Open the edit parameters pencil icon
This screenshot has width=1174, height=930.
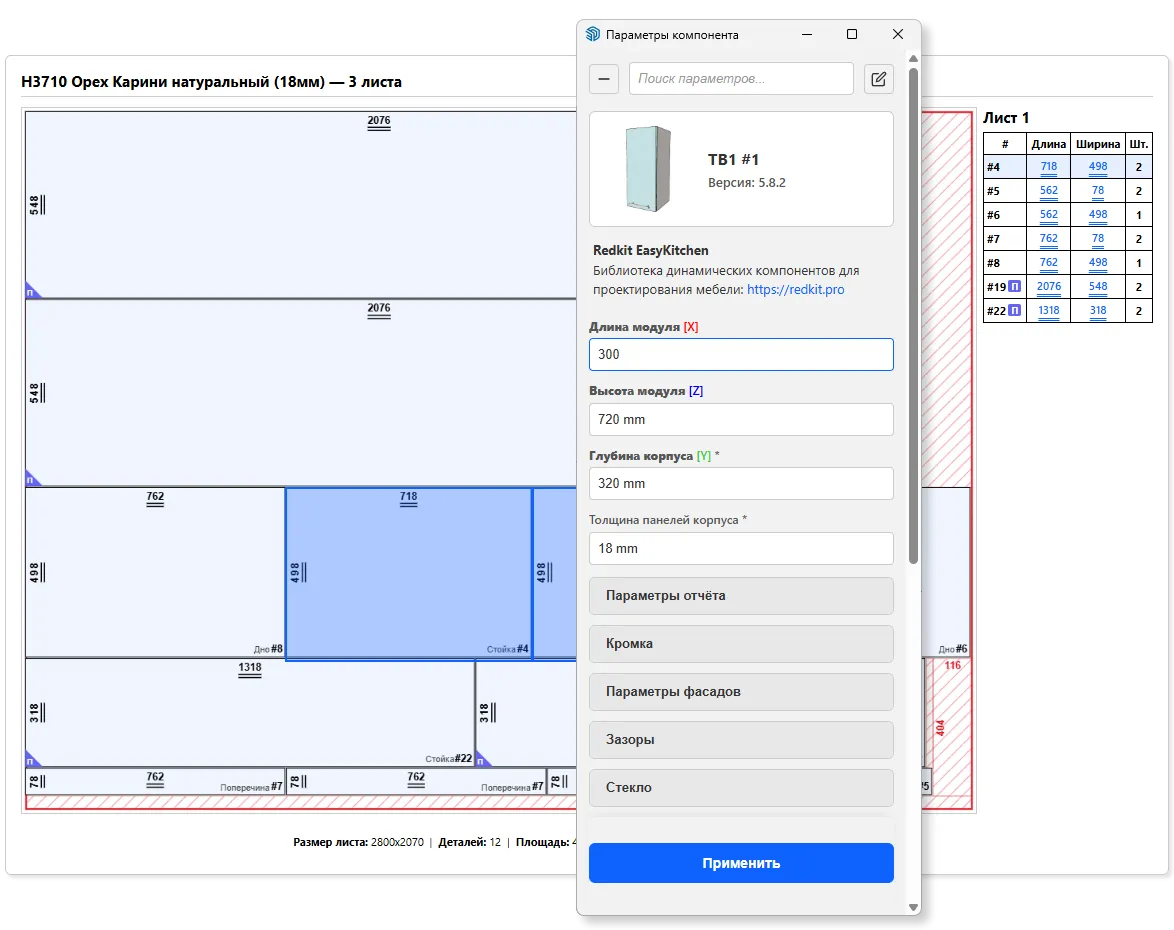[x=878, y=79]
